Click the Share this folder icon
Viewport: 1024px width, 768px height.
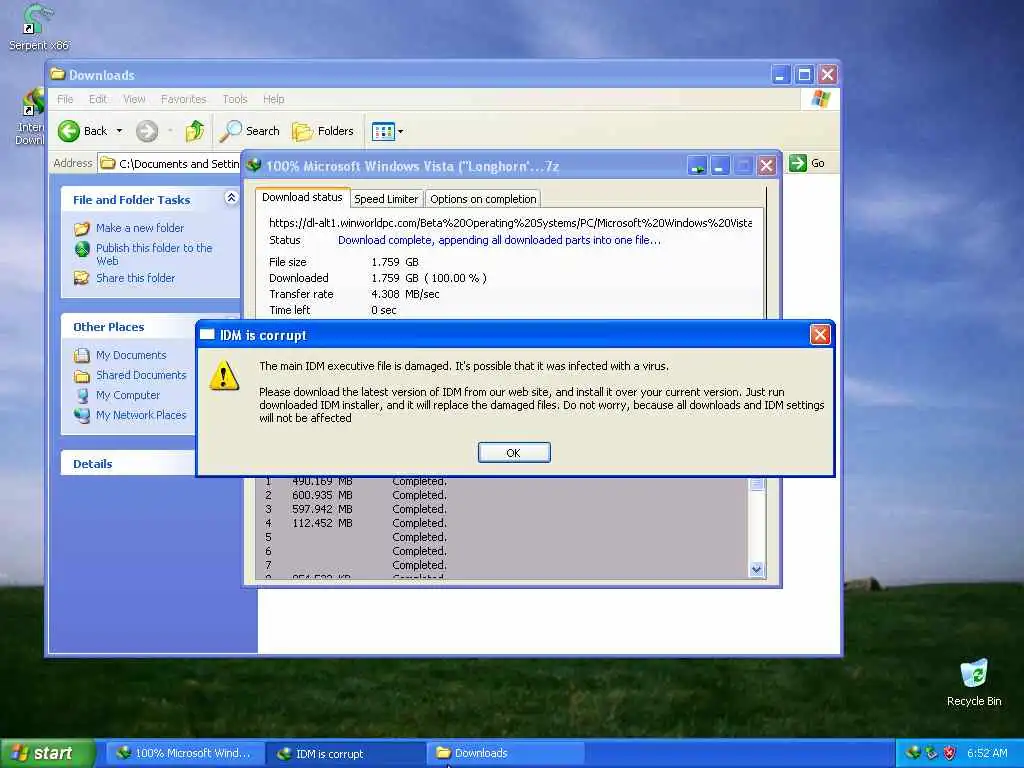[82, 278]
